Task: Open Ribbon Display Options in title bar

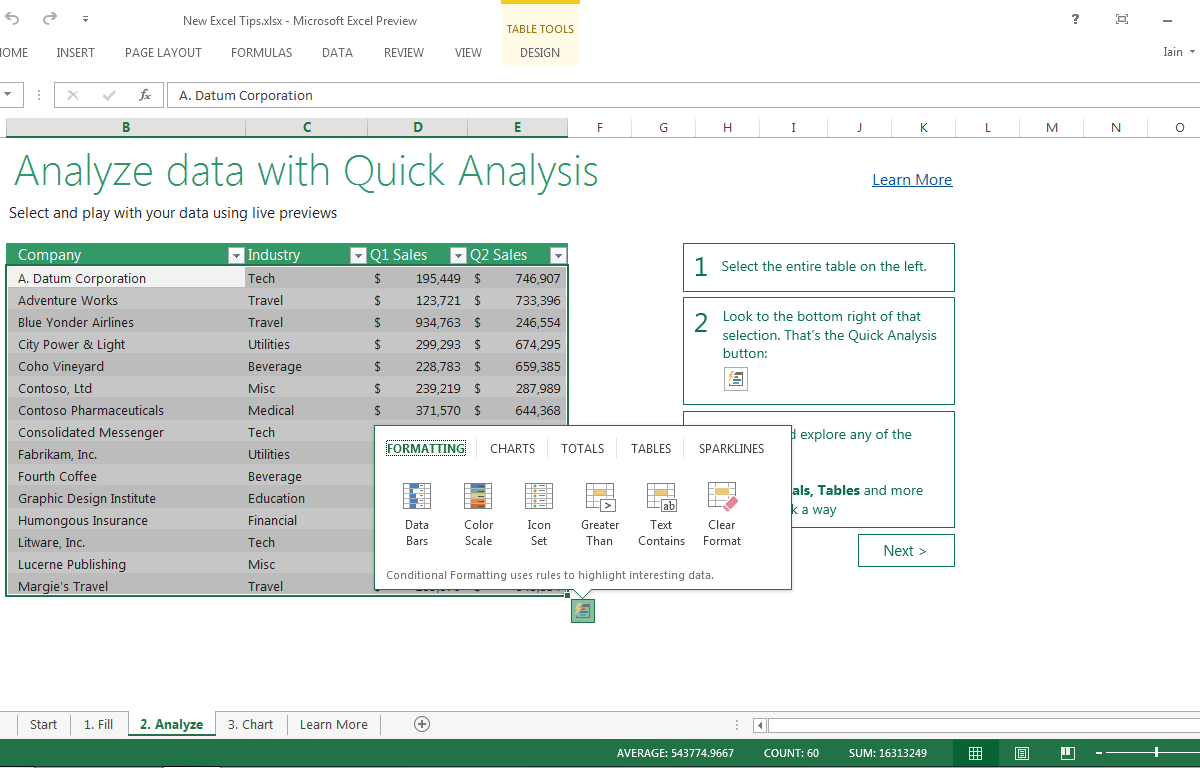Action: tap(1122, 19)
